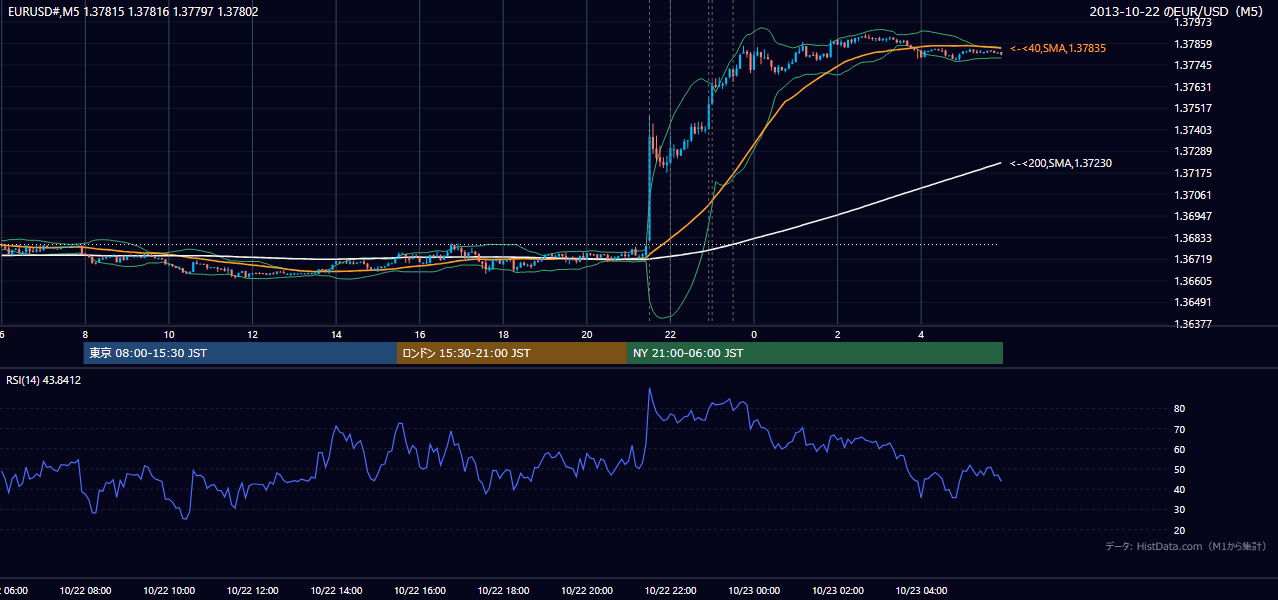Click hour tick 16 under price chart
Screen dimensions: 1278x600
tap(420, 334)
